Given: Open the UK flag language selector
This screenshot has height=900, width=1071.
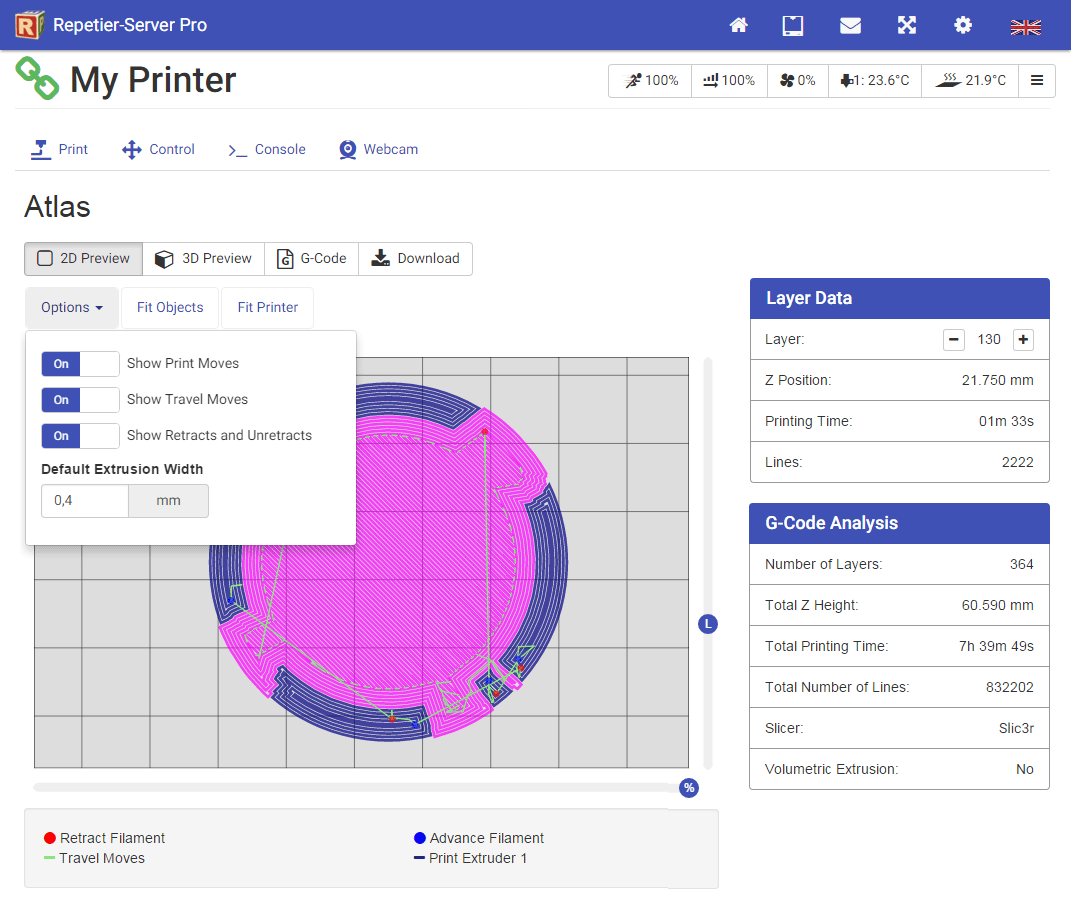Looking at the screenshot, I should click(x=1026, y=27).
